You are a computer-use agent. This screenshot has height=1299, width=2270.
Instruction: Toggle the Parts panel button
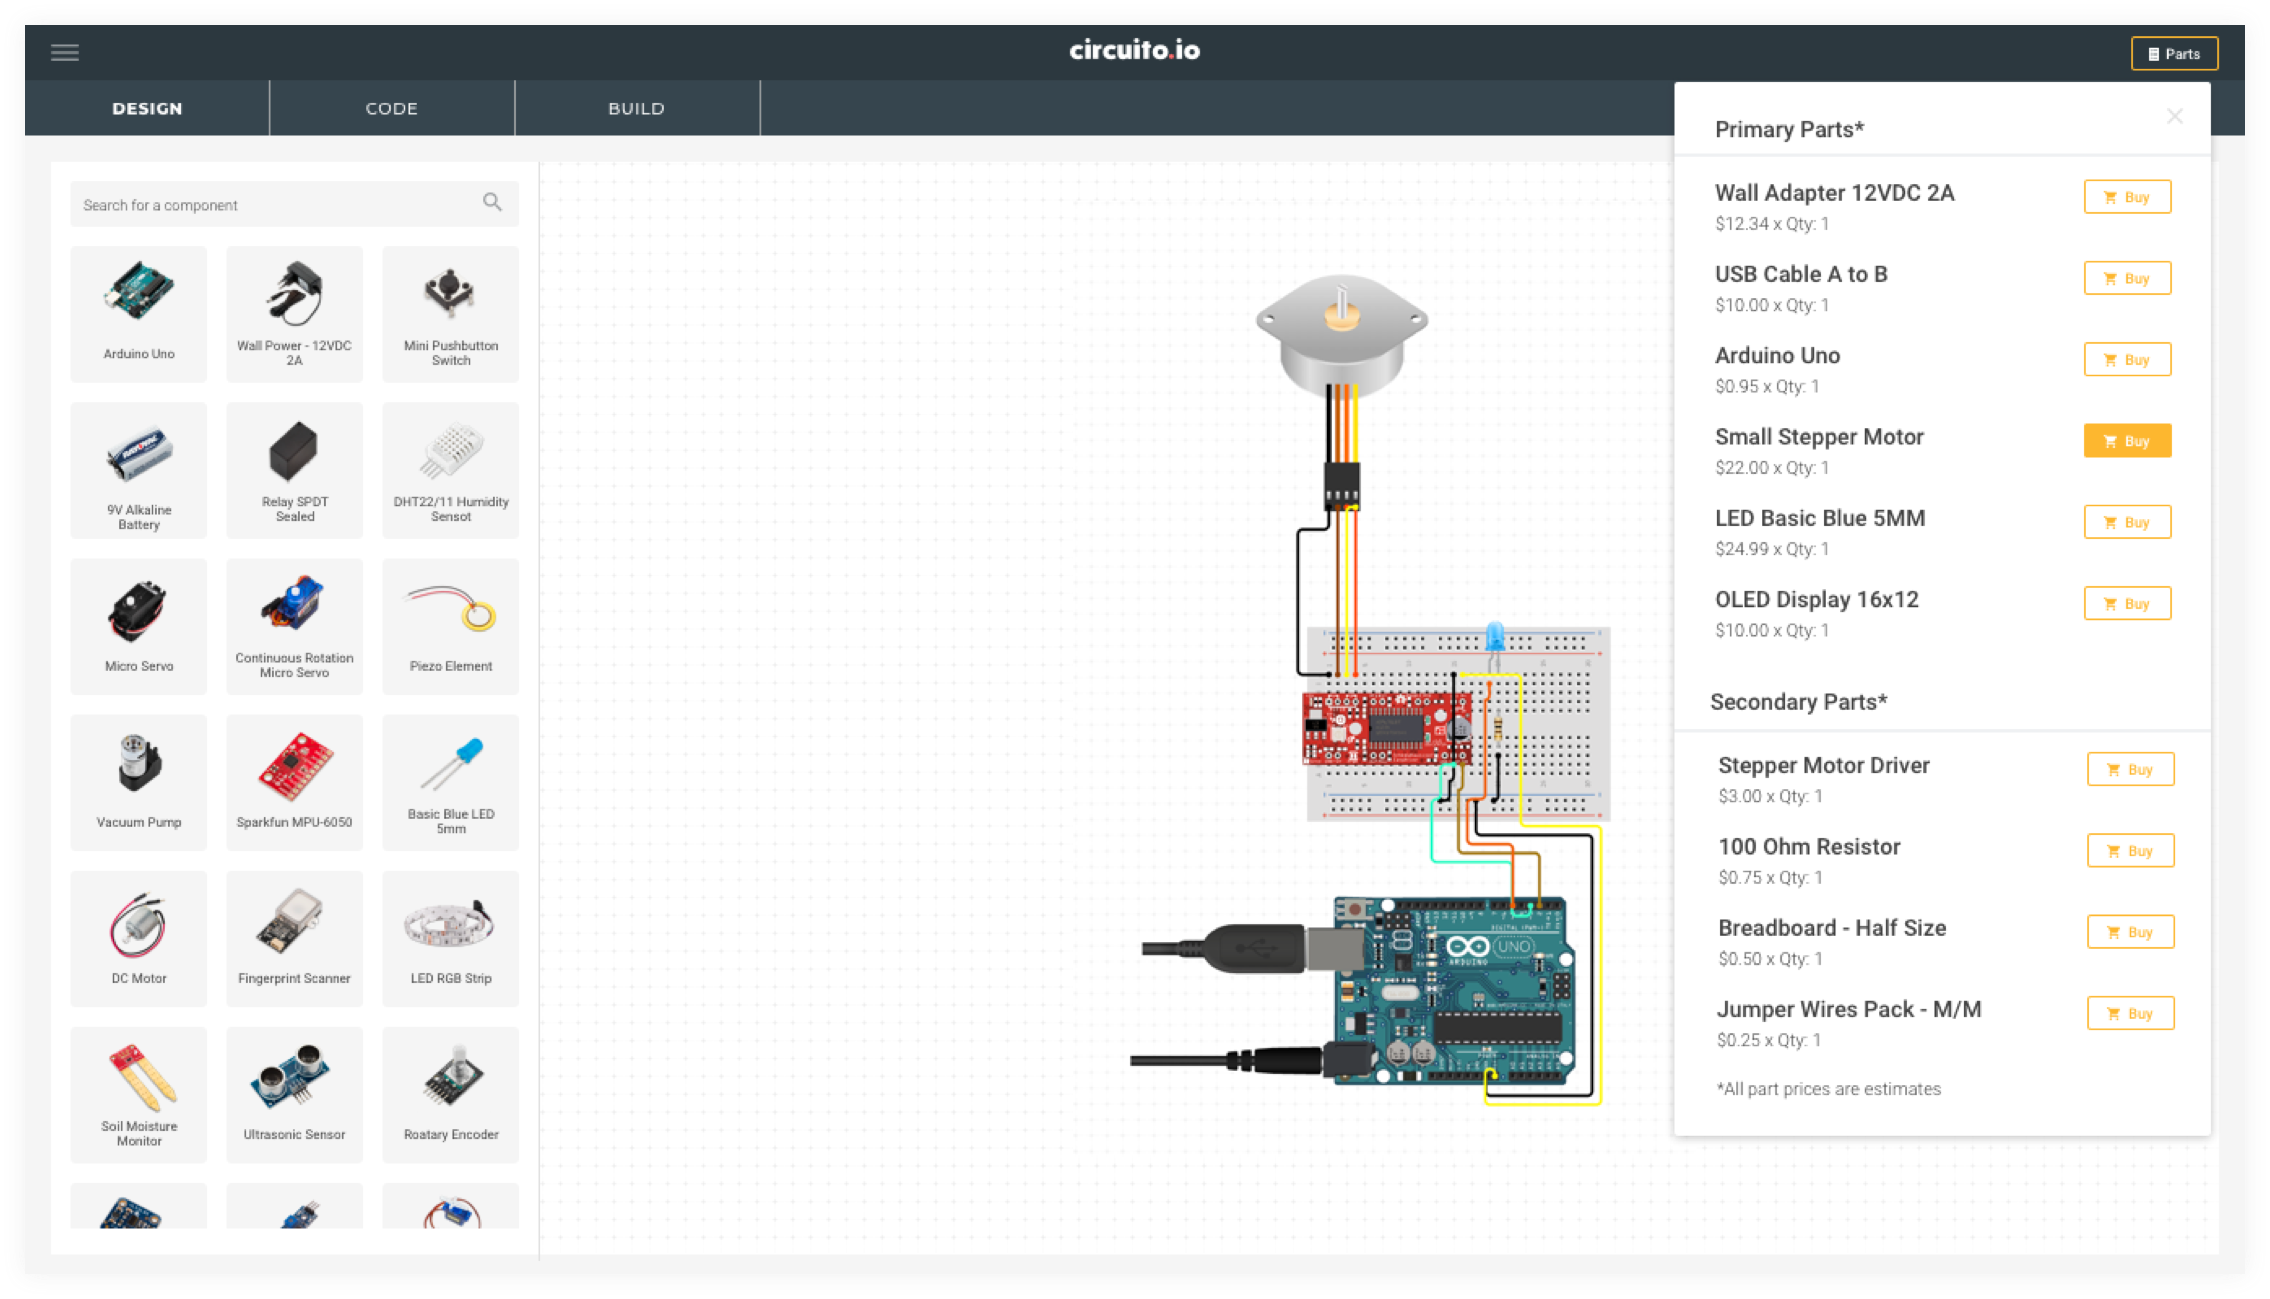(x=2174, y=54)
